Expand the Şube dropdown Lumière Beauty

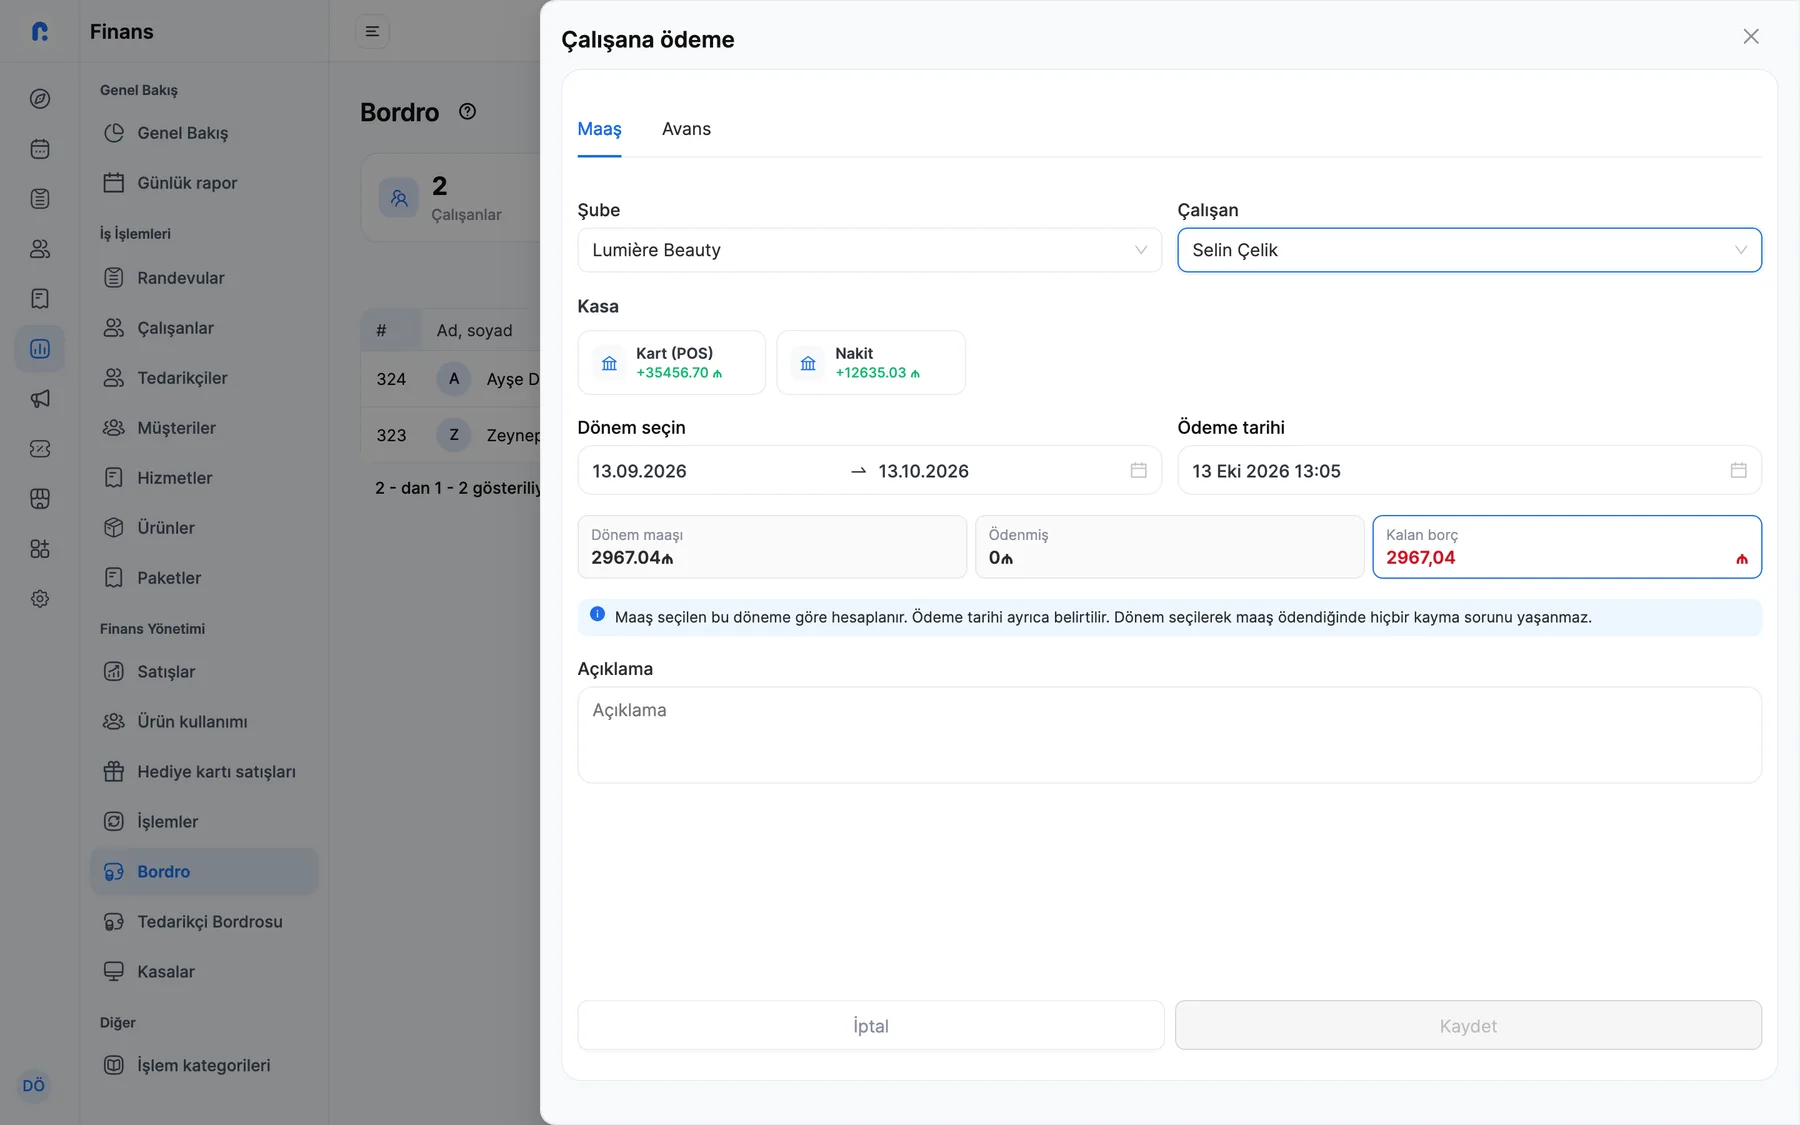tap(870, 250)
